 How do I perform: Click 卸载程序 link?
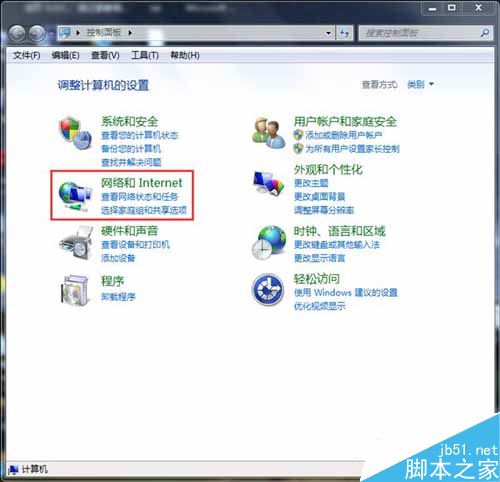tap(118, 297)
